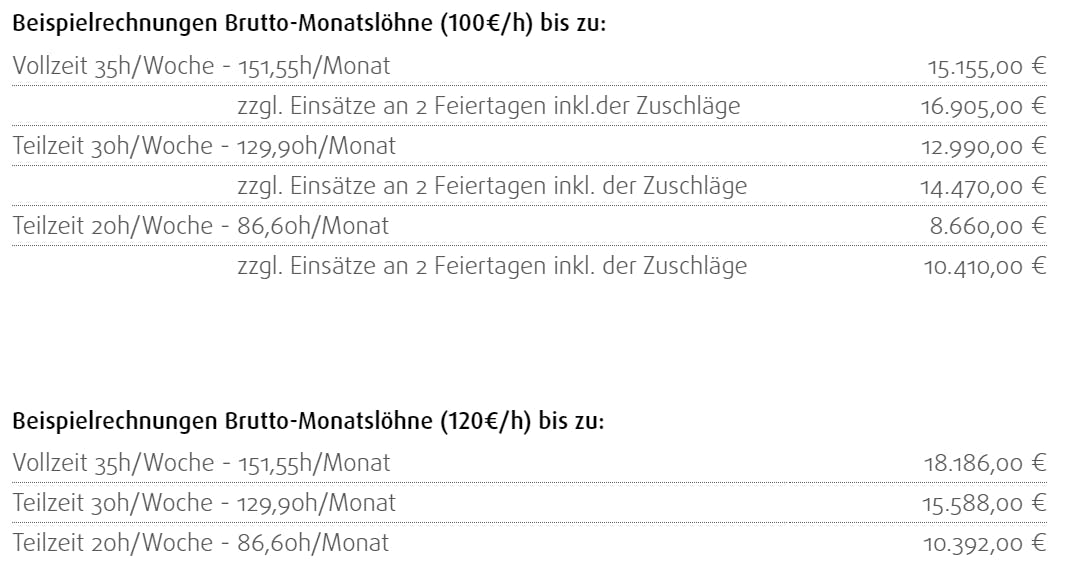
Task: Click the 15.588,00 € amount
Action: point(984,503)
